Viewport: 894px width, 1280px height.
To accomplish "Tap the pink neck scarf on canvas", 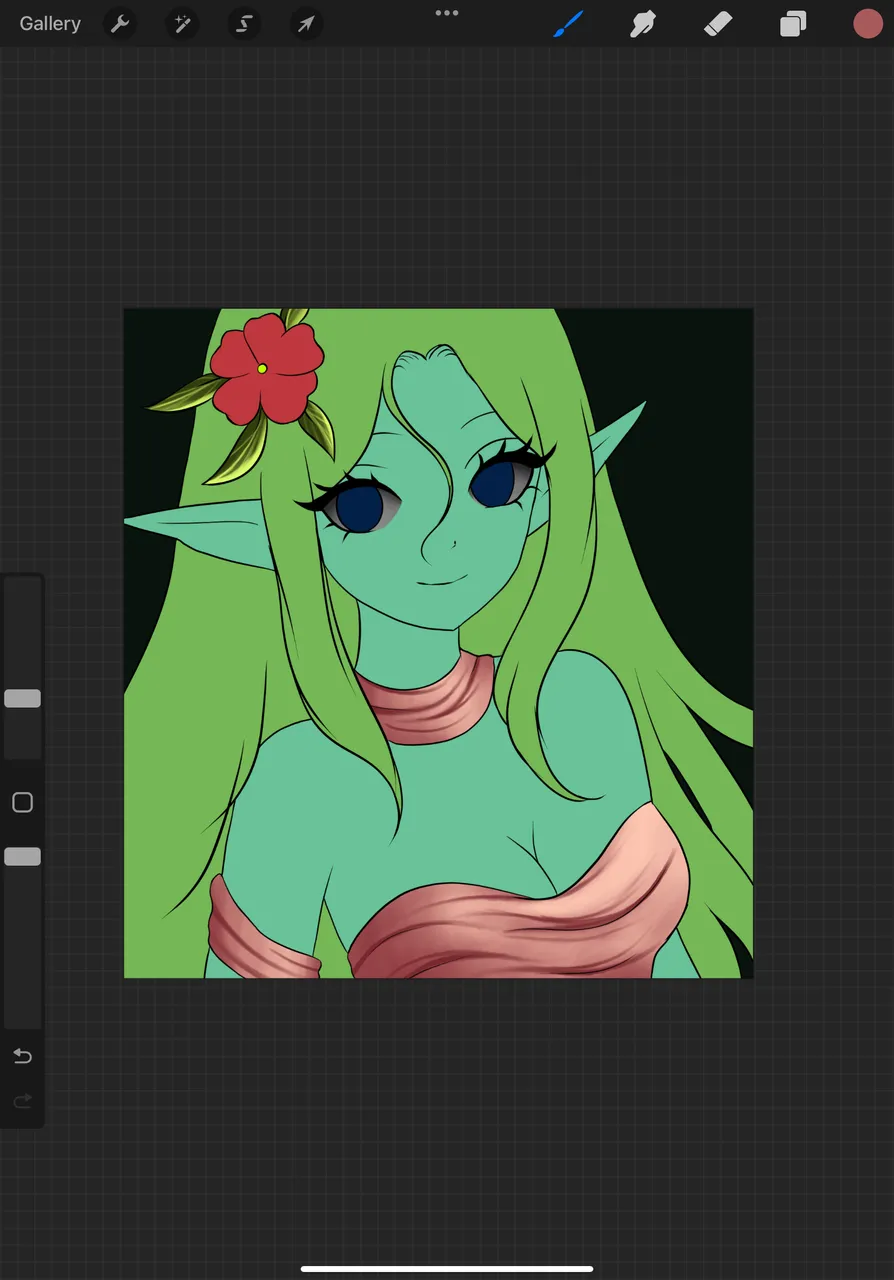I will tap(432, 700).
